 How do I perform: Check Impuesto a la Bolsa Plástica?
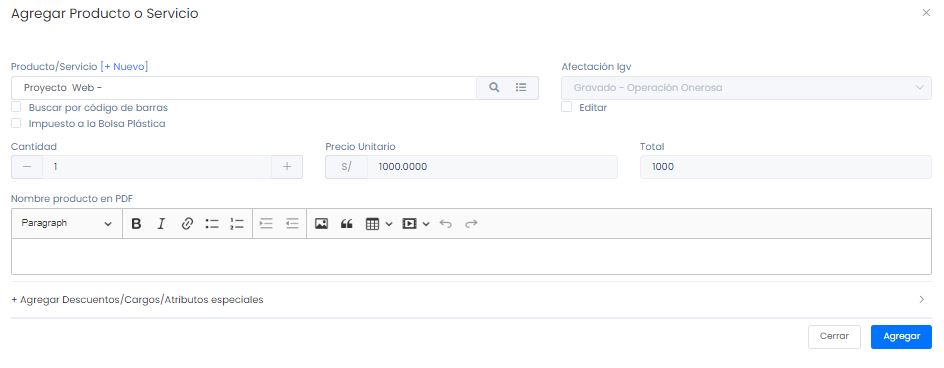point(16,123)
